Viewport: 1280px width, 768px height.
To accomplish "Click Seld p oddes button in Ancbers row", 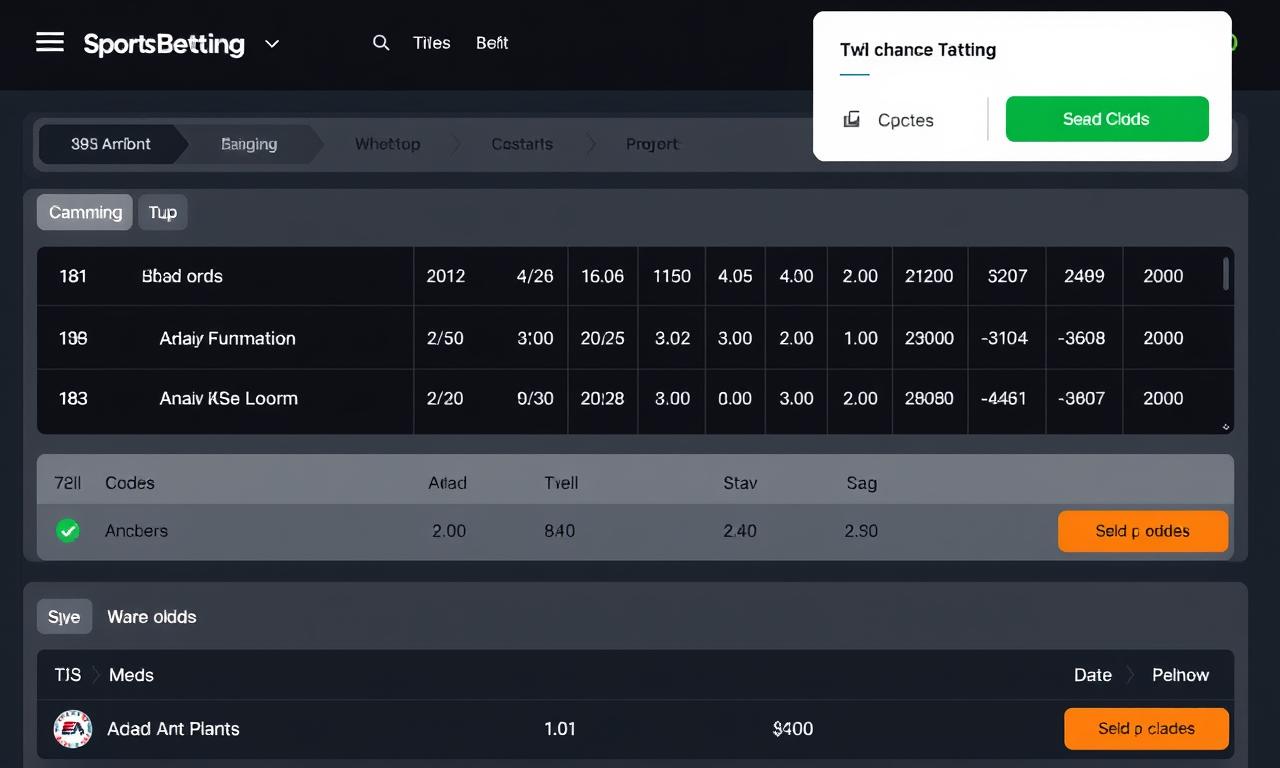I will point(1142,531).
